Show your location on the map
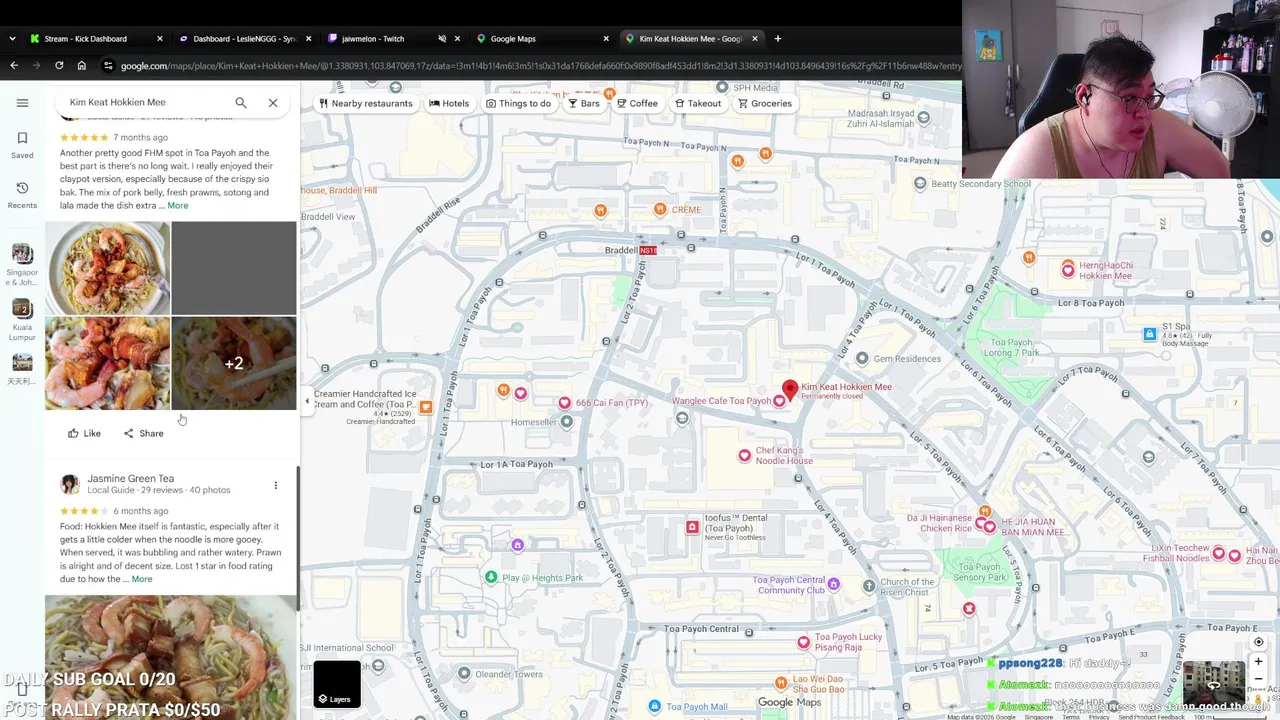The width and height of the screenshot is (1280, 720). pos(1259,642)
